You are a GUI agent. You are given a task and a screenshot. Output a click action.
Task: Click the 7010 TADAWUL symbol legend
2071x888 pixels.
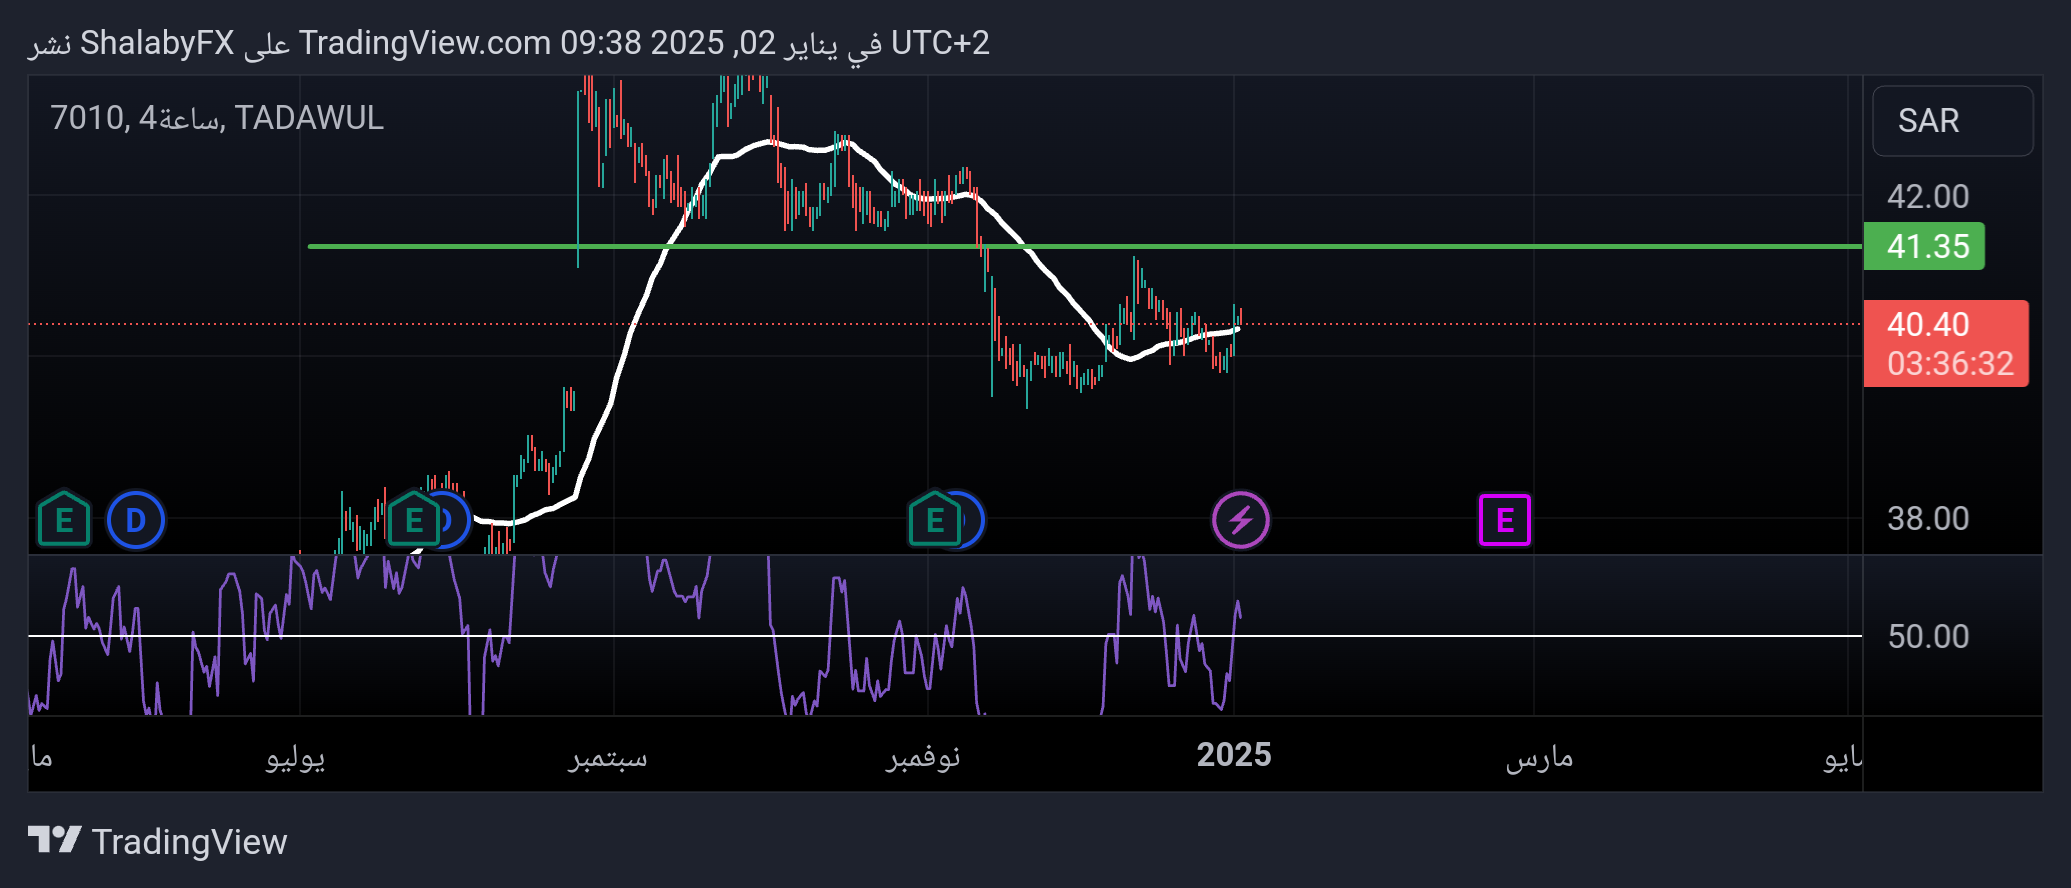click(217, 118)
